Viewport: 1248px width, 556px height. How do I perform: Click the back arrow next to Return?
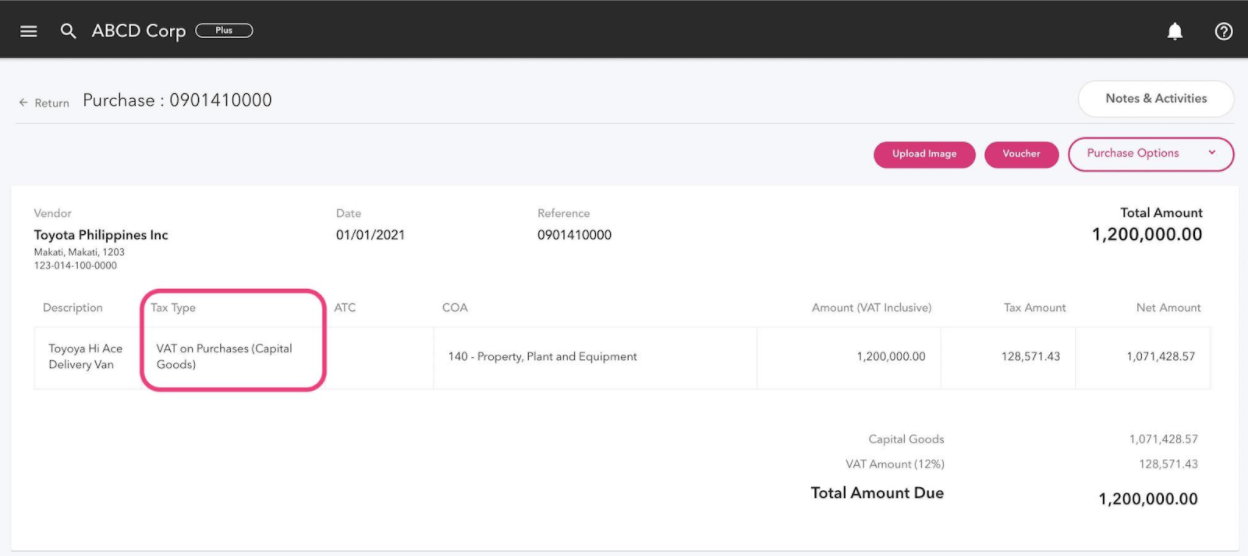pos(23,103)
